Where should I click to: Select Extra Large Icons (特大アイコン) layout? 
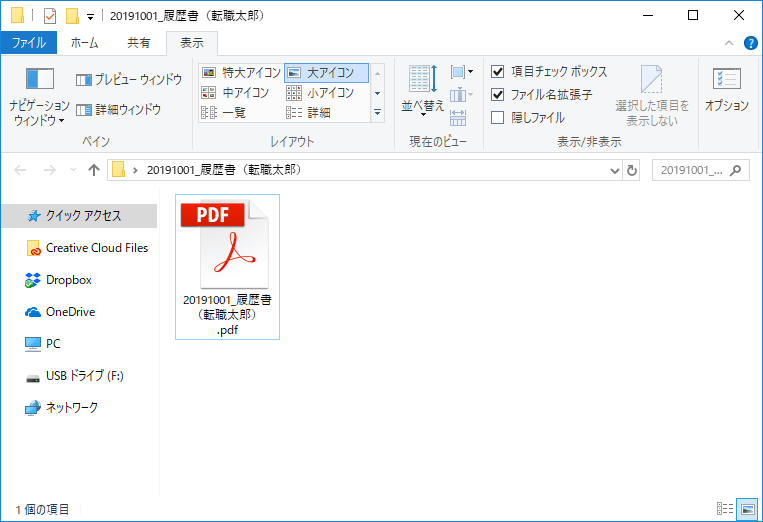click(241, 72)
